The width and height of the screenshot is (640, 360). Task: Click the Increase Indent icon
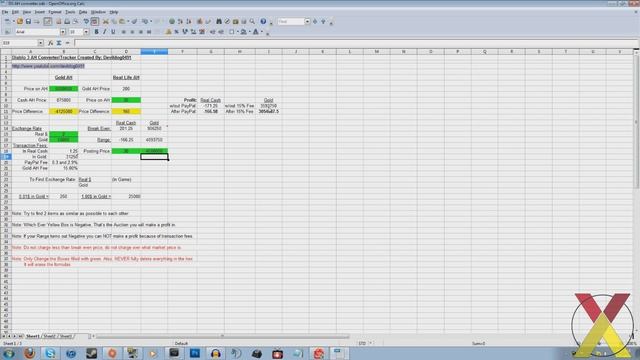tap(221, 32)
